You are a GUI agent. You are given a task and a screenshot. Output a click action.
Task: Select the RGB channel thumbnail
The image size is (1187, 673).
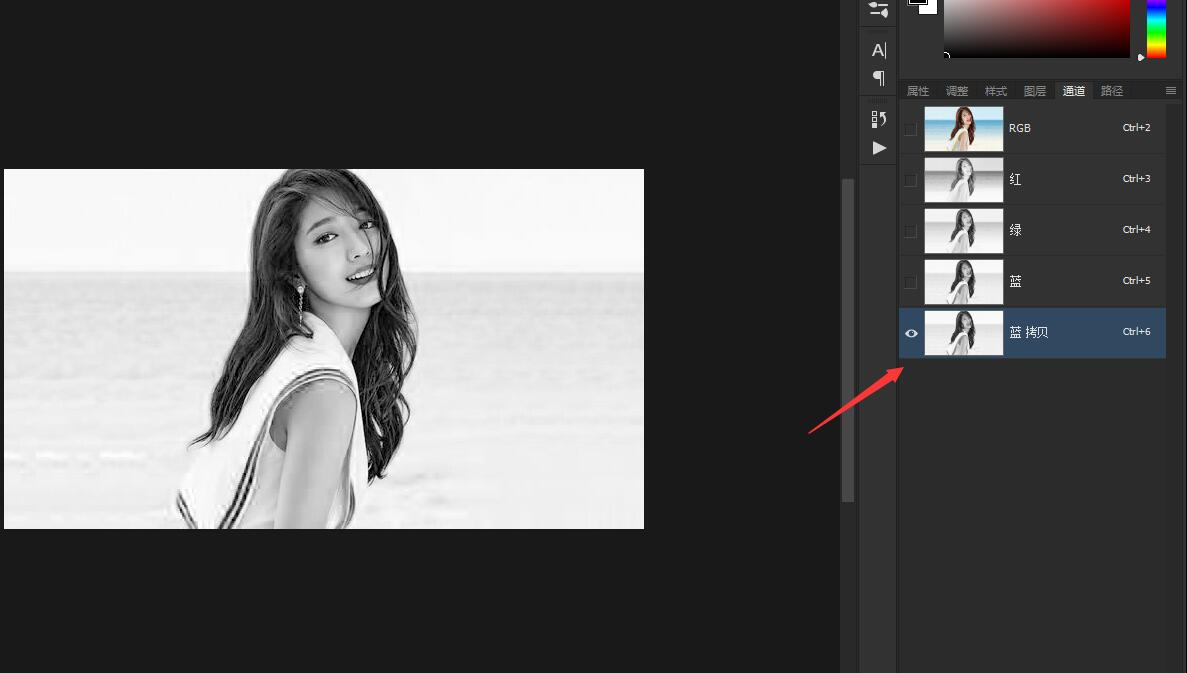[x=964, y=129]
